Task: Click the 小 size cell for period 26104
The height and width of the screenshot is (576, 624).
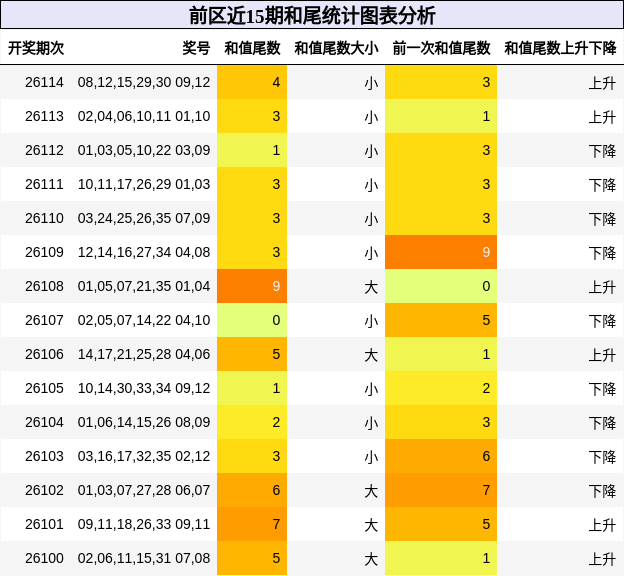Action: [x=371, y=422]
